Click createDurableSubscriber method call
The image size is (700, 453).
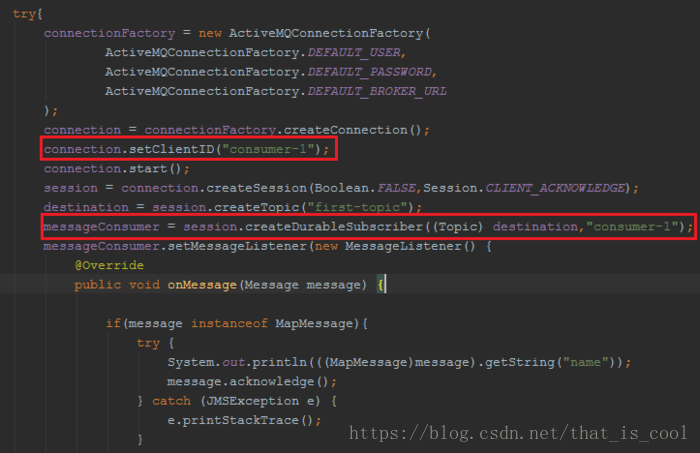pos(333,227)
